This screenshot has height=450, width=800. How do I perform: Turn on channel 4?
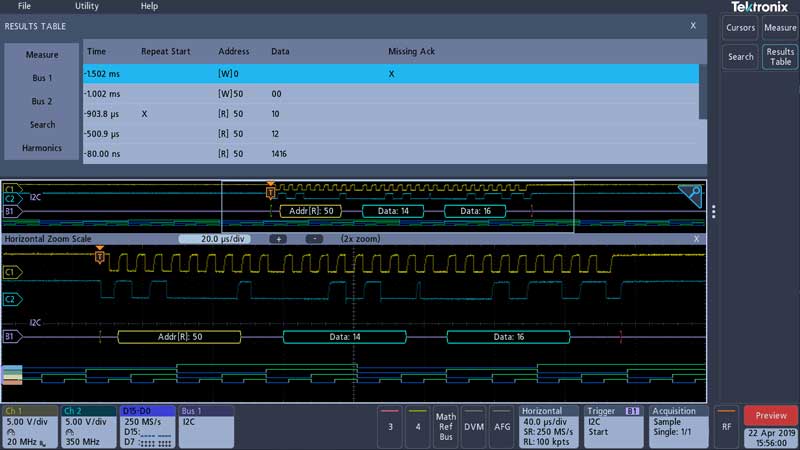tap(418, 427)
